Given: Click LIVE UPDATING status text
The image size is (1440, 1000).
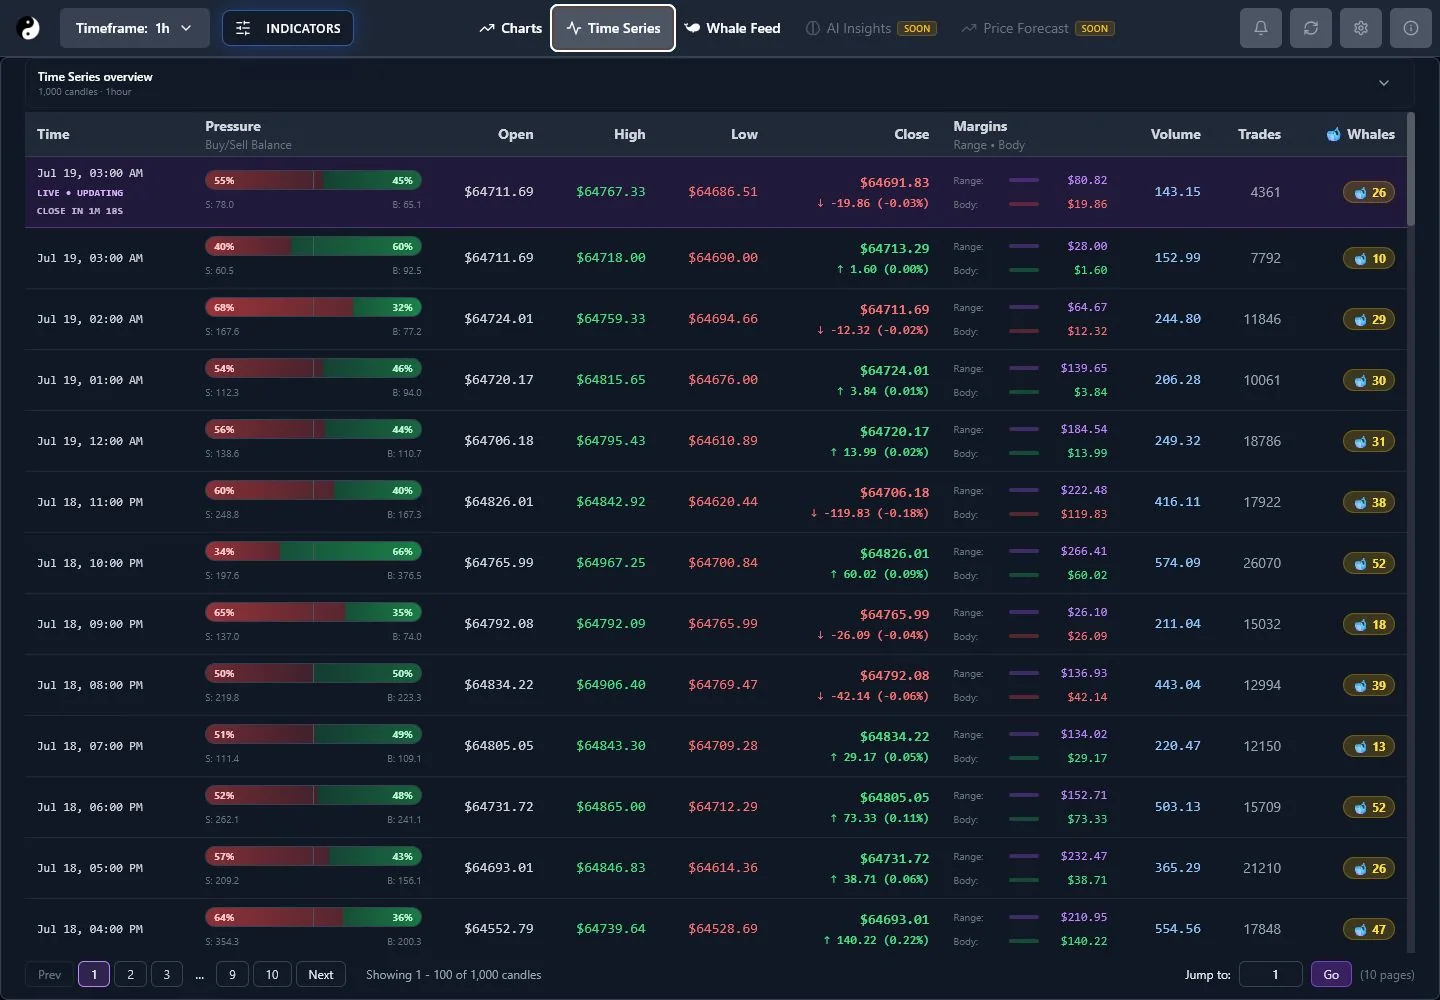Looking at the screenshot, I should (x=81, y=193).
